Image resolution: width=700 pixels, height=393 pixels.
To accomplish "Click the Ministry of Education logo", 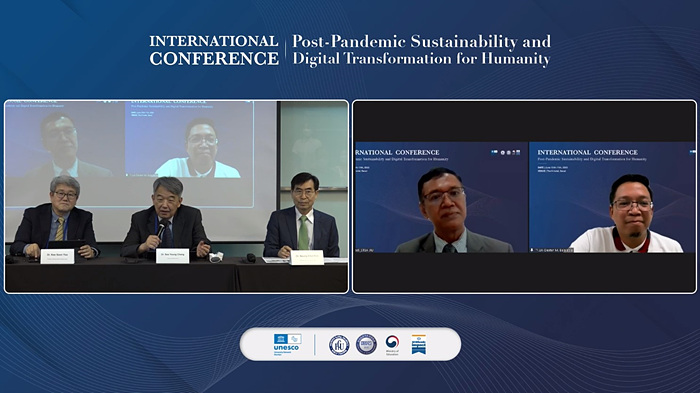I will (x=392, y=345).
